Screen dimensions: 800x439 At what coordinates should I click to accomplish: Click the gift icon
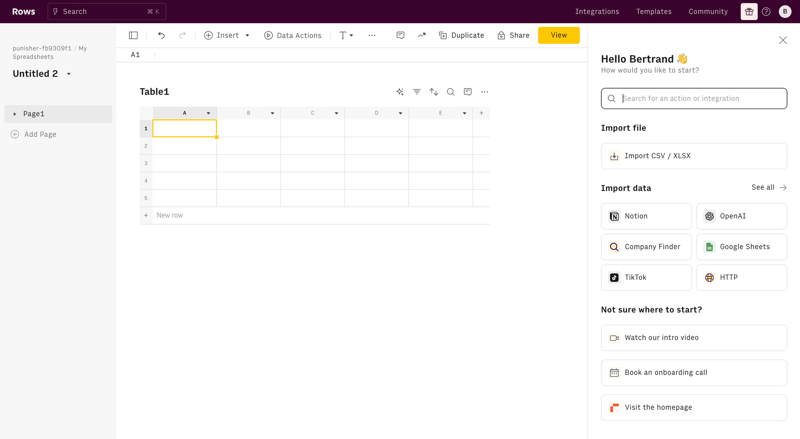point(749,11)
